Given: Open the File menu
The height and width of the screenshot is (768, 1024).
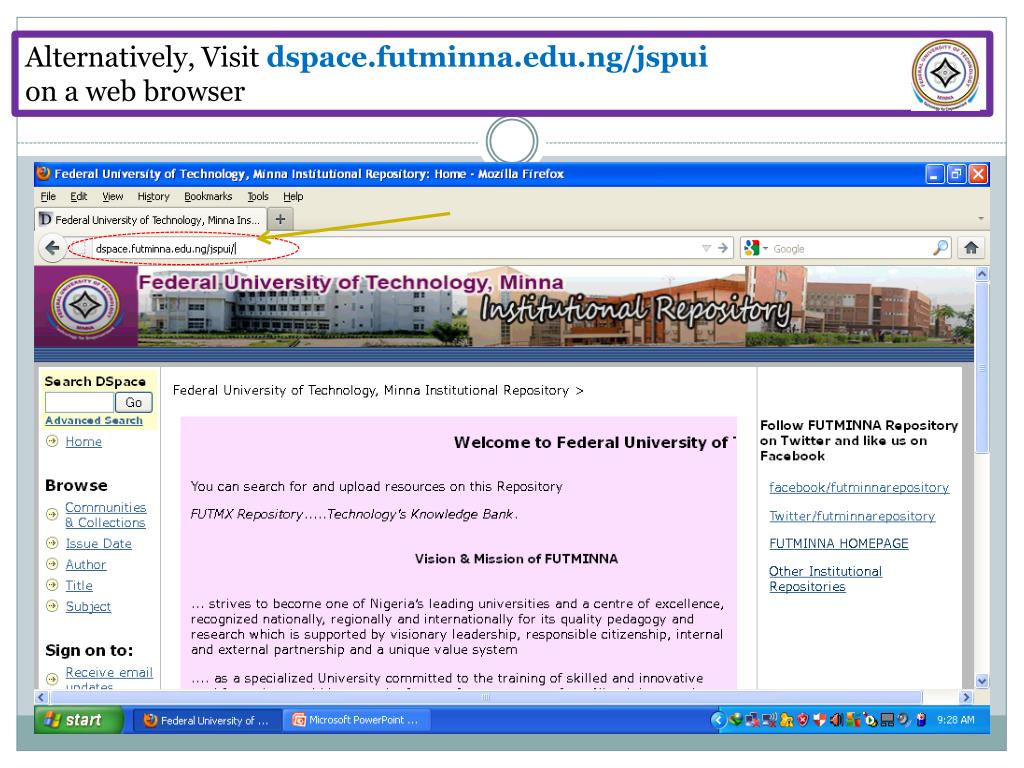Looking at the screenshot, I should click(48, 197).
